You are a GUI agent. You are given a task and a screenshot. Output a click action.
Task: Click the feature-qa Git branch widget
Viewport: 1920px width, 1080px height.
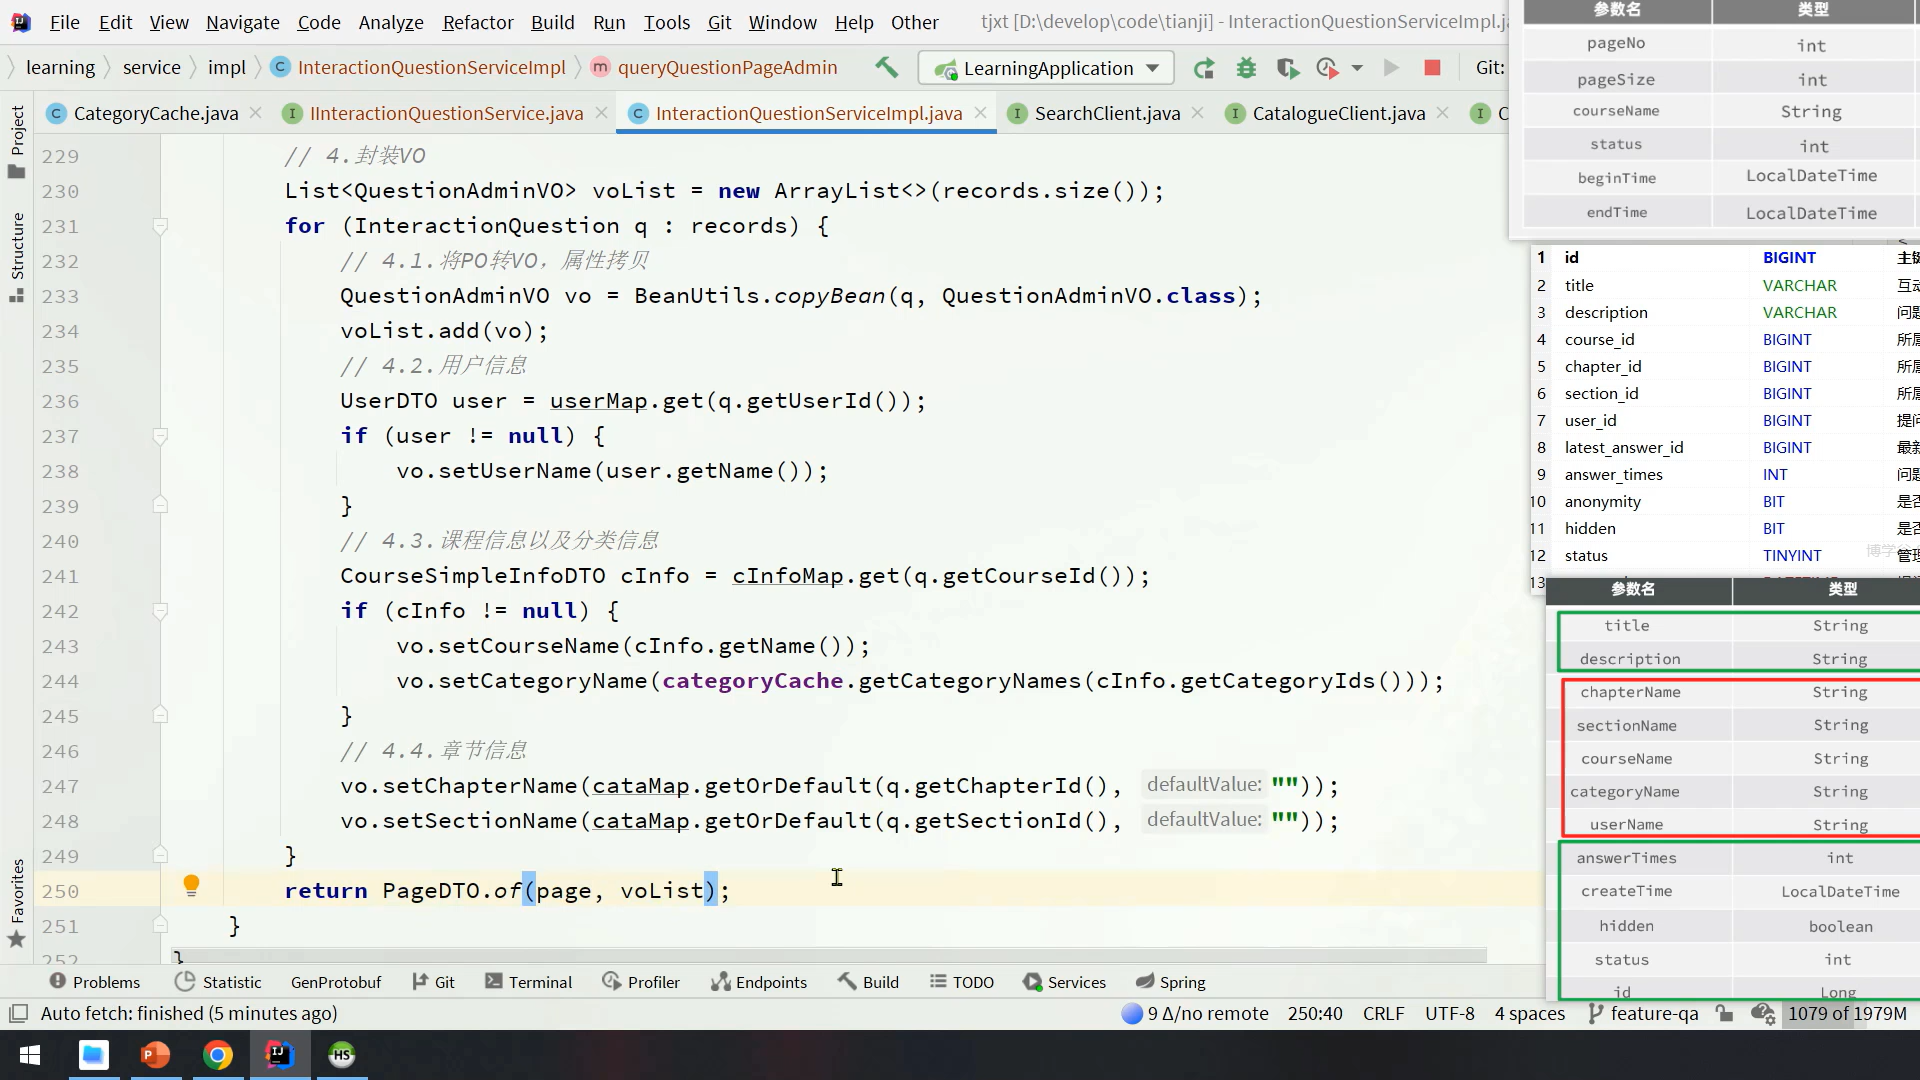(1643, 1013)
